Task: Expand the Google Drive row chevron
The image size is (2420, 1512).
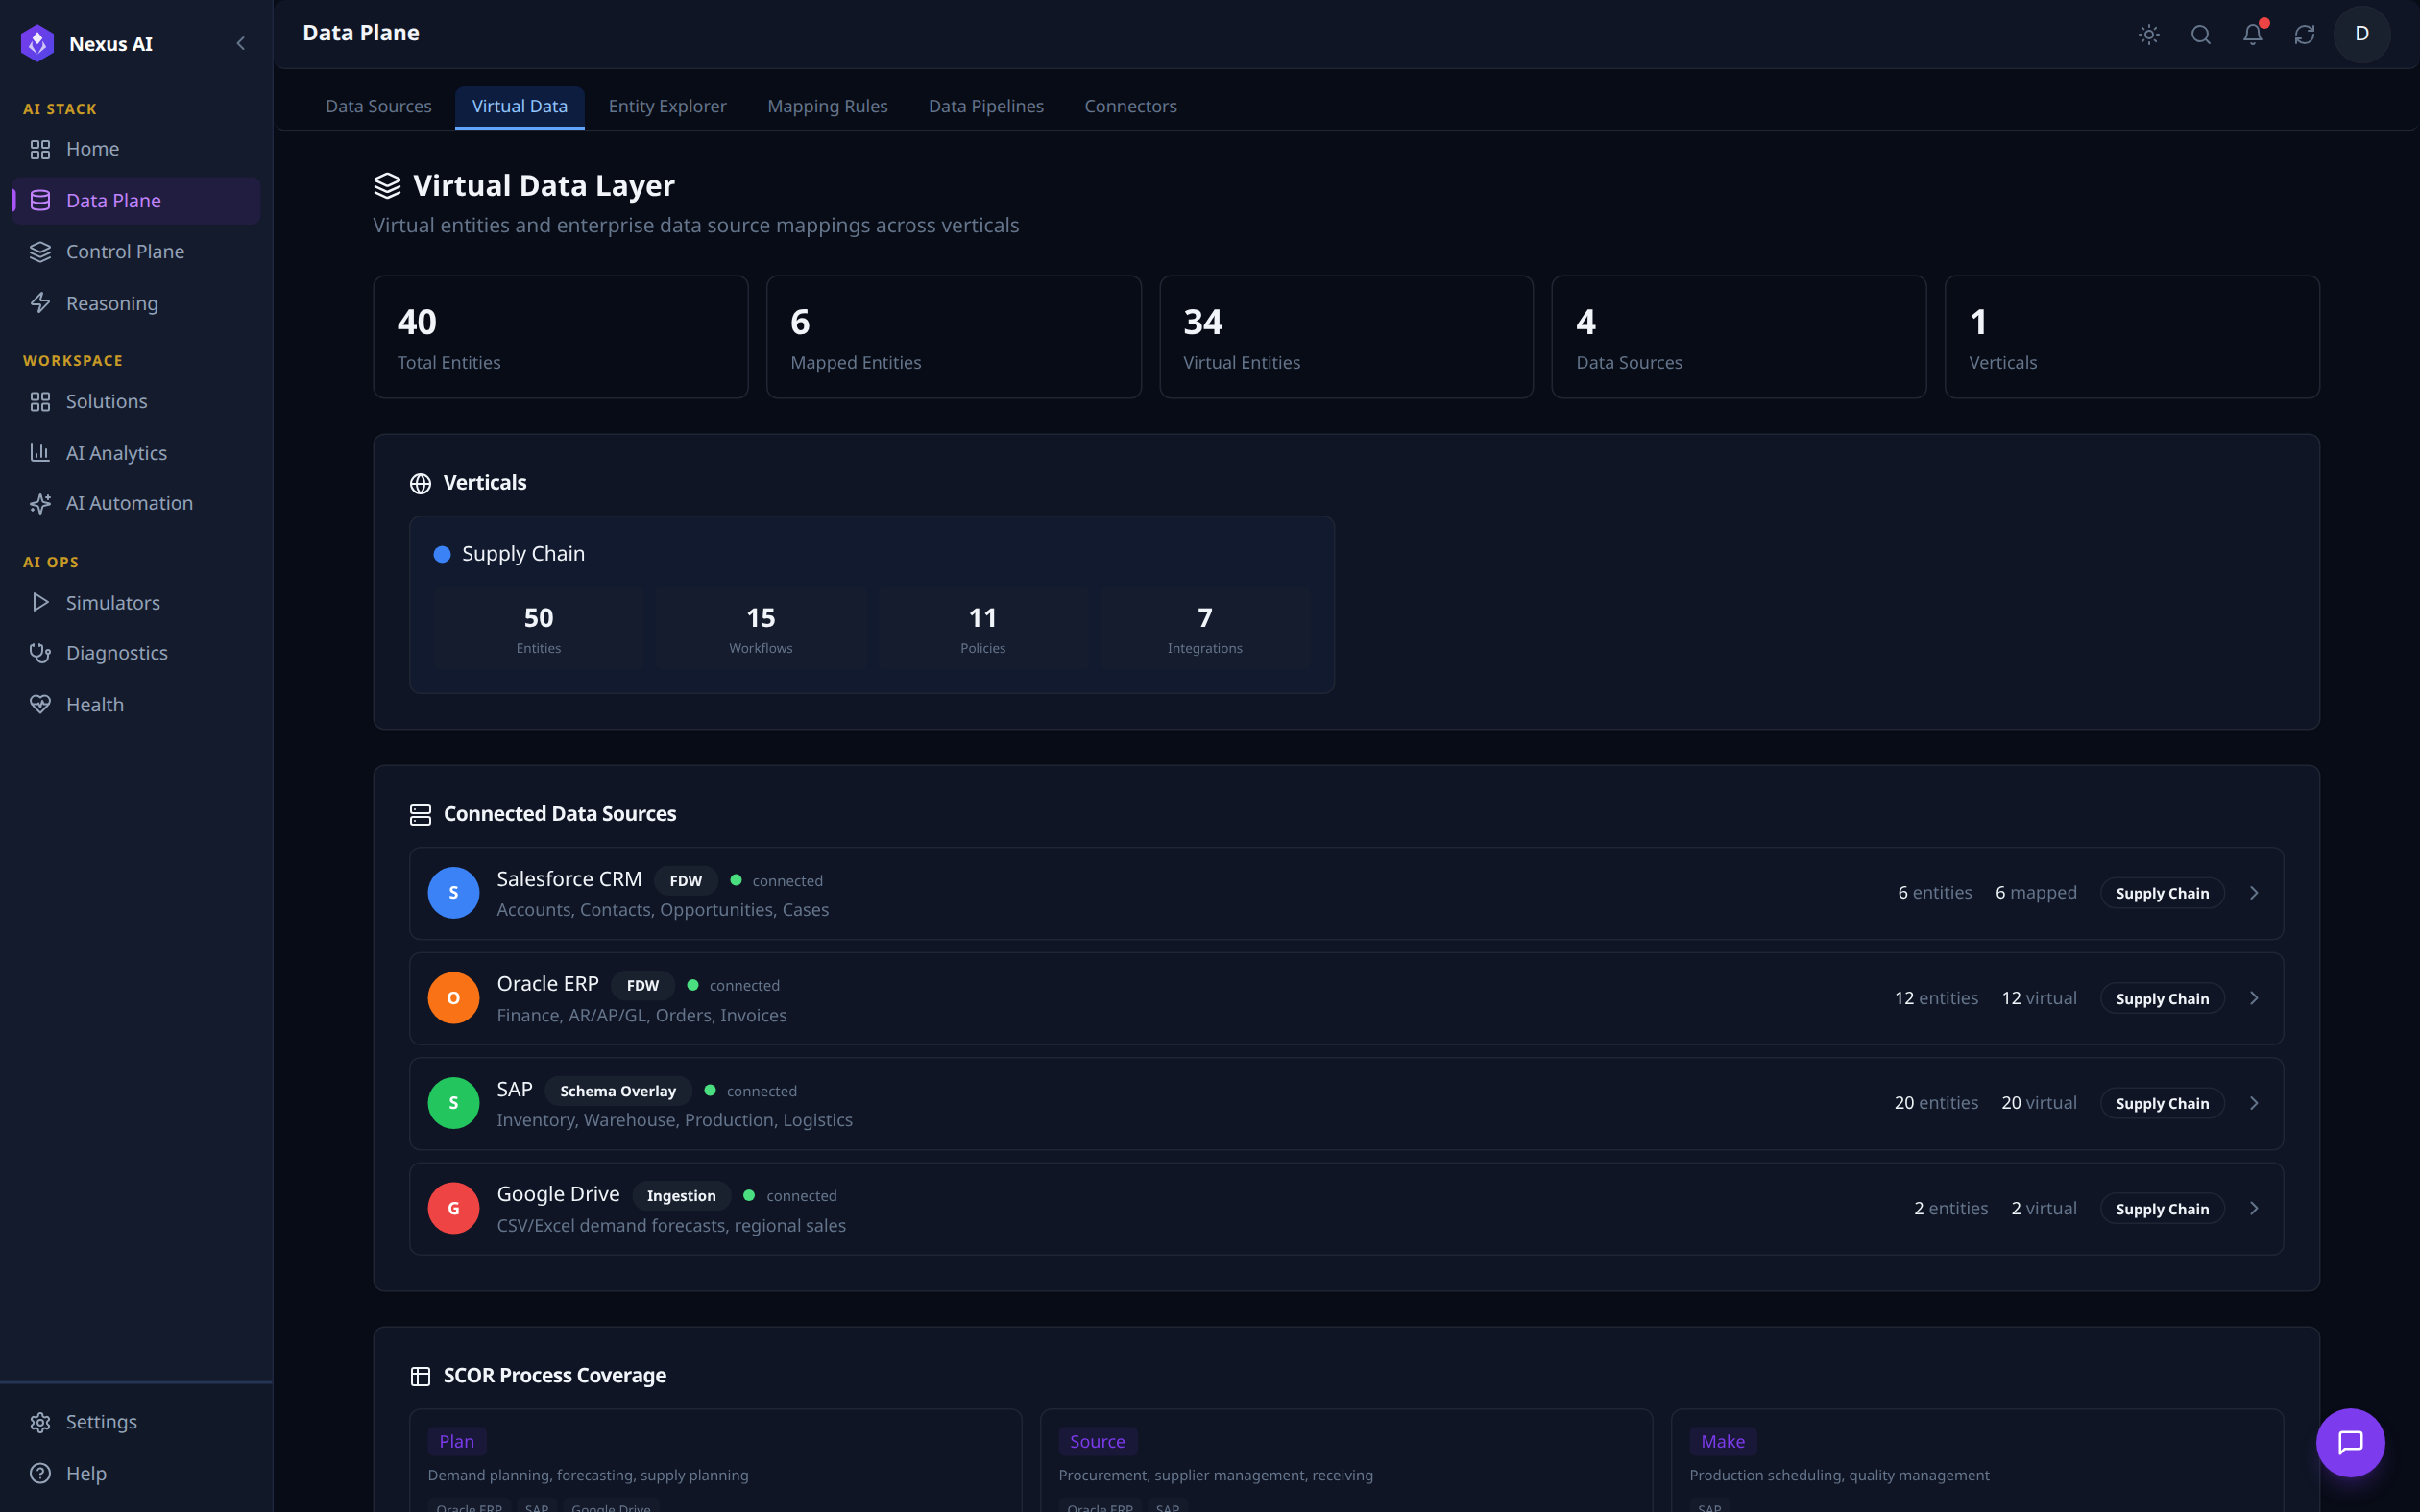Action: pos(2254,1208)
